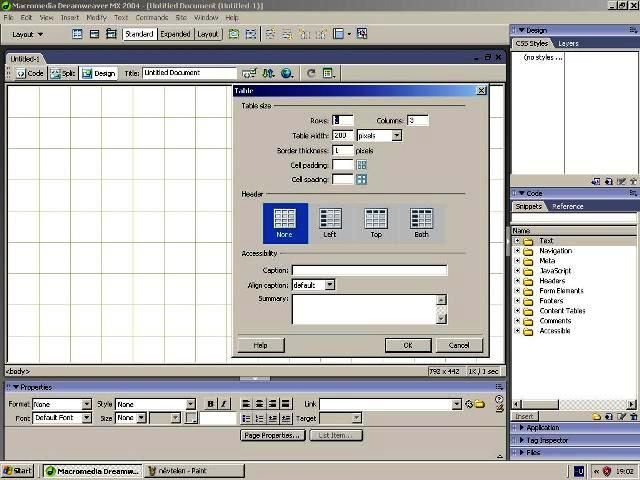This screenshot has height=480, width=640.
Task: Select the Left header table option
Action: pos(330,222)
